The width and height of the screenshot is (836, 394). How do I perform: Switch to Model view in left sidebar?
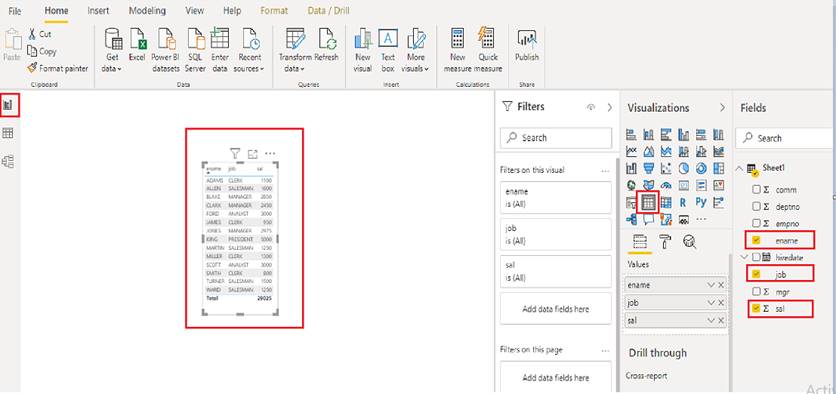pyautogui.click(x=8, y=162)
